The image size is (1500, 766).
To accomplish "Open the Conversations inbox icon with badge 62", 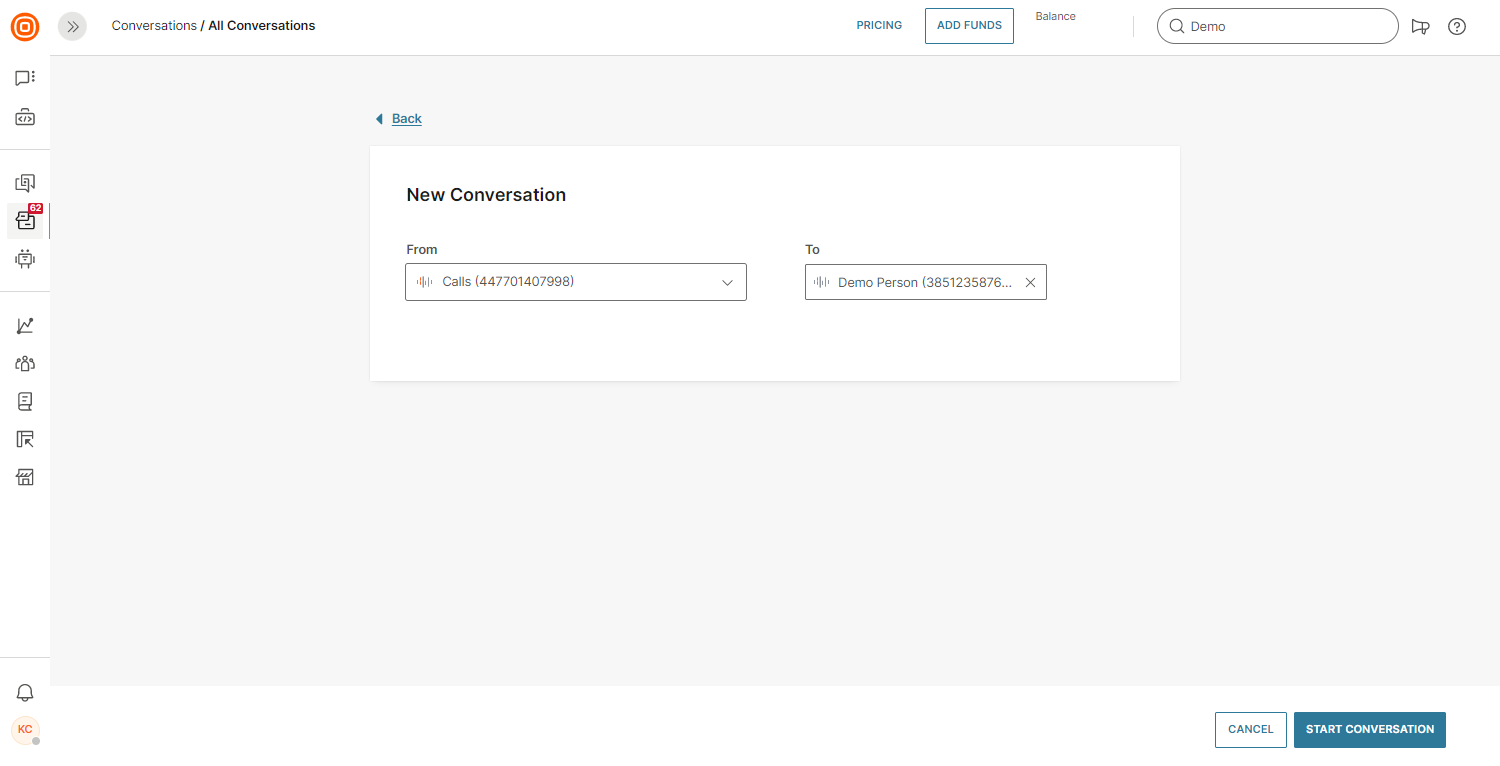I will coord(25,221).
